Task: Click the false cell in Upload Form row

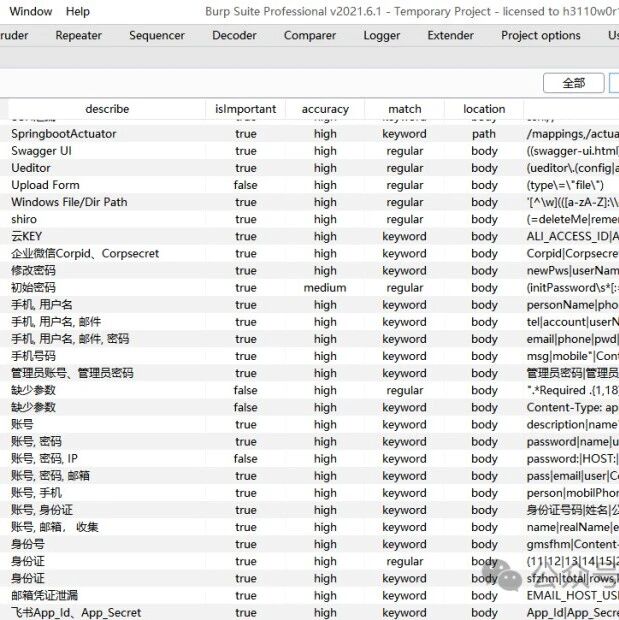Action: point(246,185)
